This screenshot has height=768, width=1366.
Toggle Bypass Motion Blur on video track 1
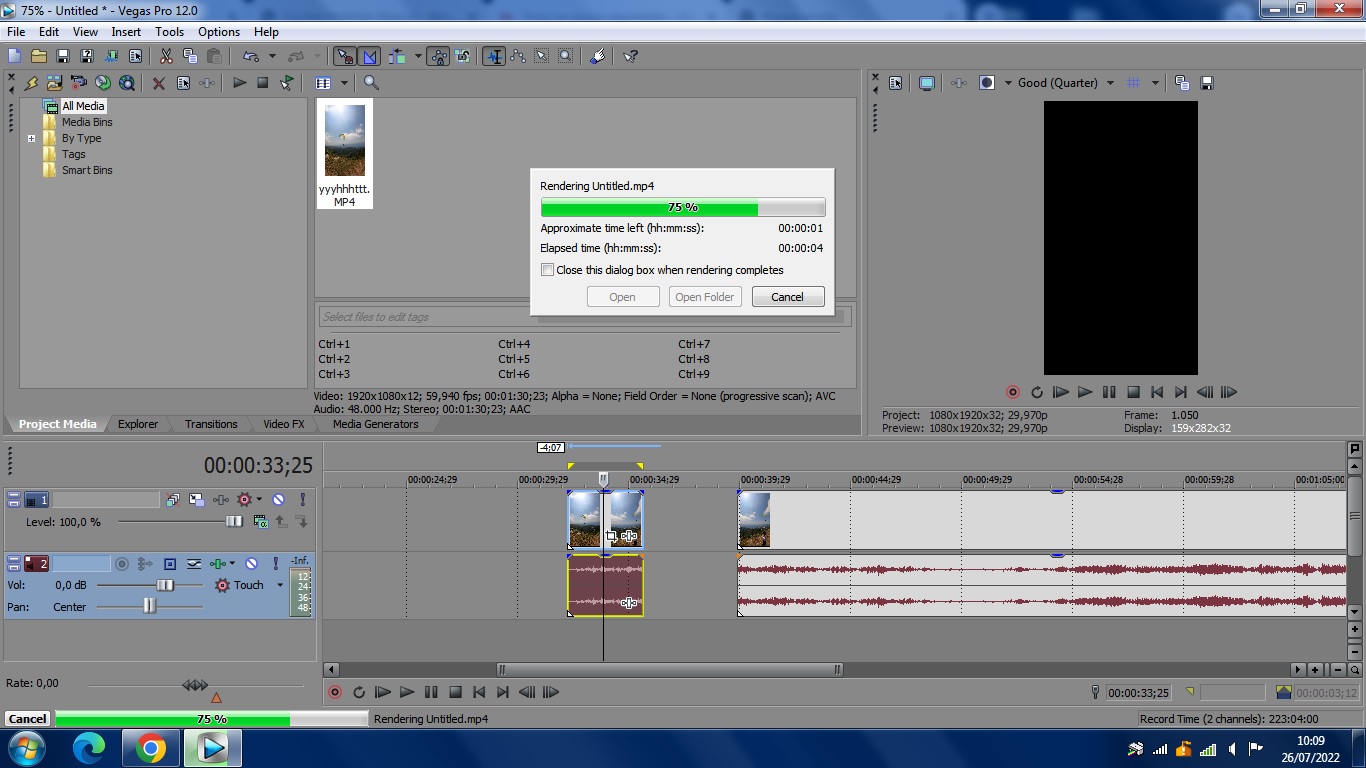(x=173, y=500)
